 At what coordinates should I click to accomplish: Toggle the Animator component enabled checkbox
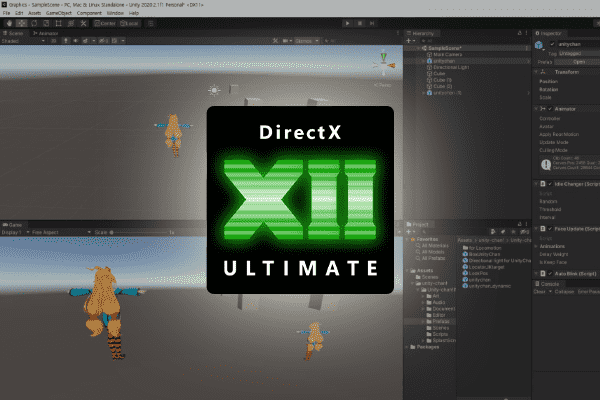tap(550, 109)
